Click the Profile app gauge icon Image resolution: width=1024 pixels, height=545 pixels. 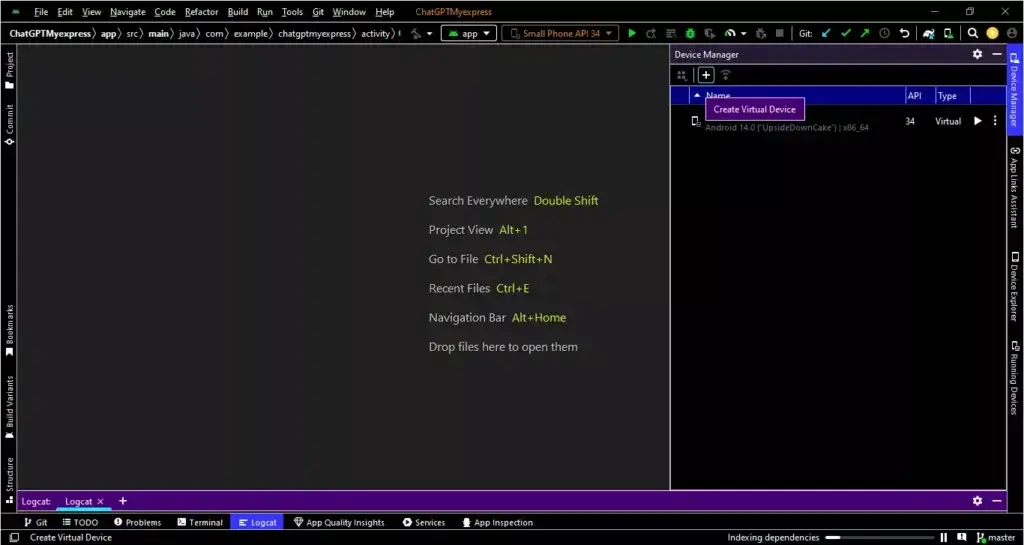pyautogui.click(x=731, y=33)
